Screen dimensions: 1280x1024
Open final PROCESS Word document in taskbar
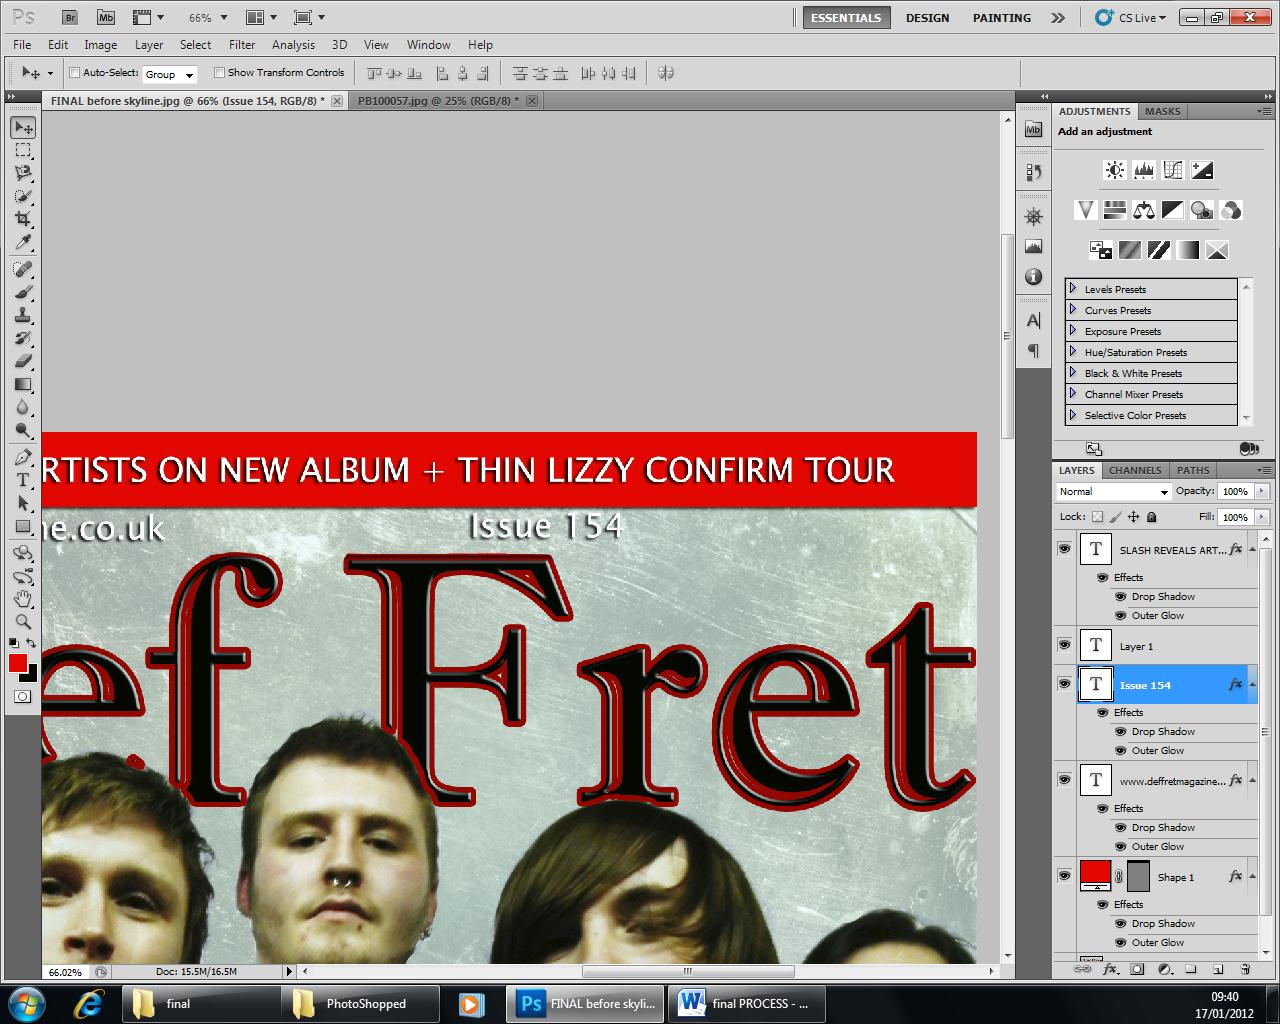coord(744,1003)
